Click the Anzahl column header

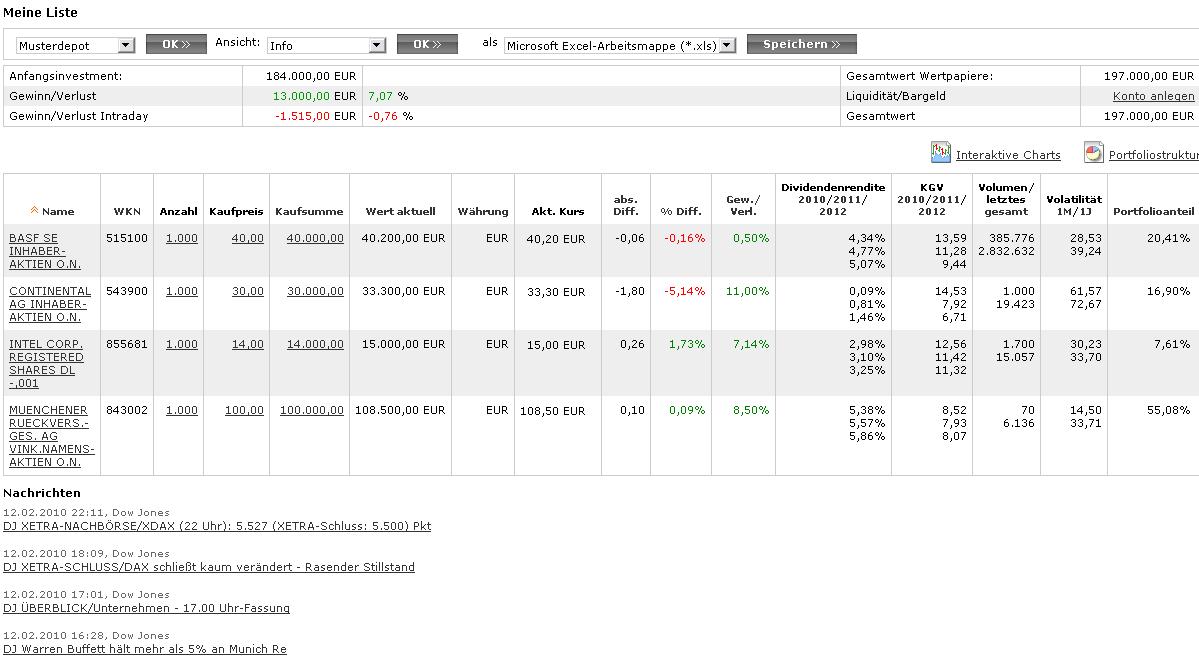point(178,211)
